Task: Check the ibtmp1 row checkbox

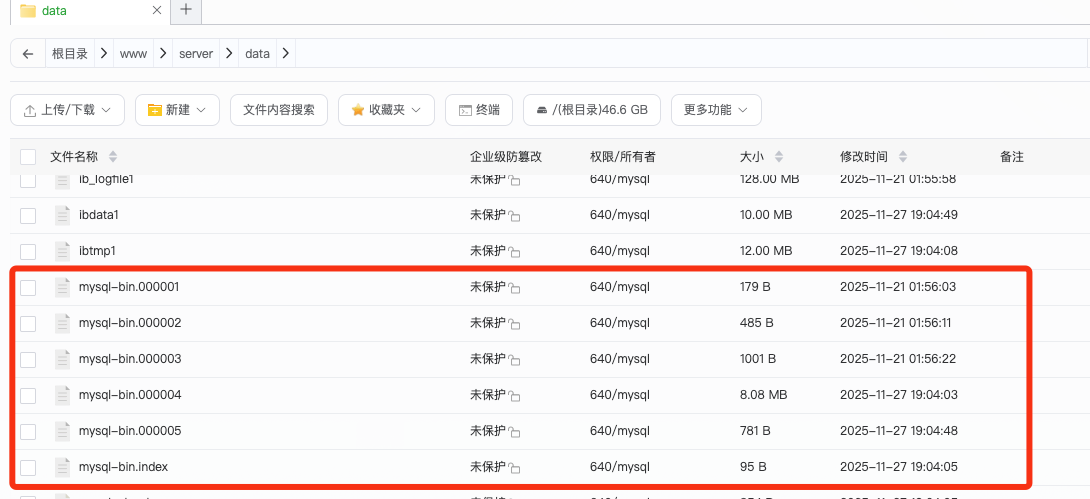Action: click(28, 251)
